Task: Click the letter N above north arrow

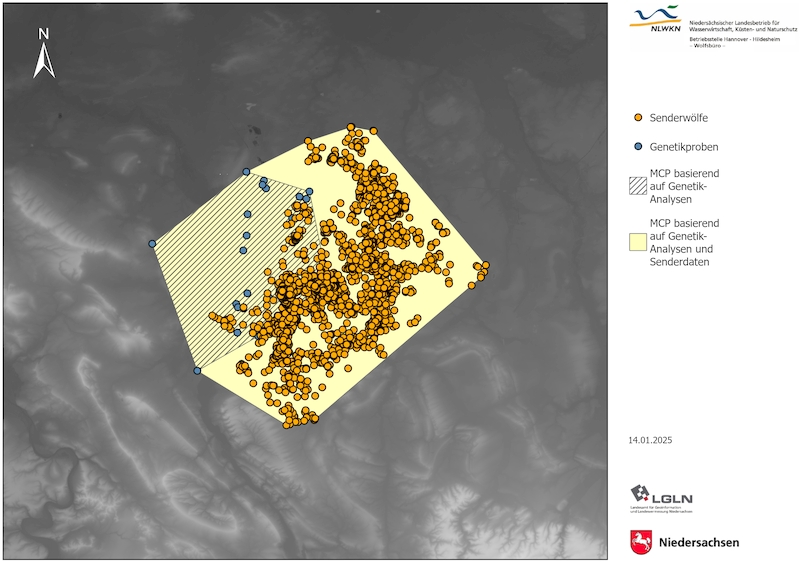Action: click(43, 33)
